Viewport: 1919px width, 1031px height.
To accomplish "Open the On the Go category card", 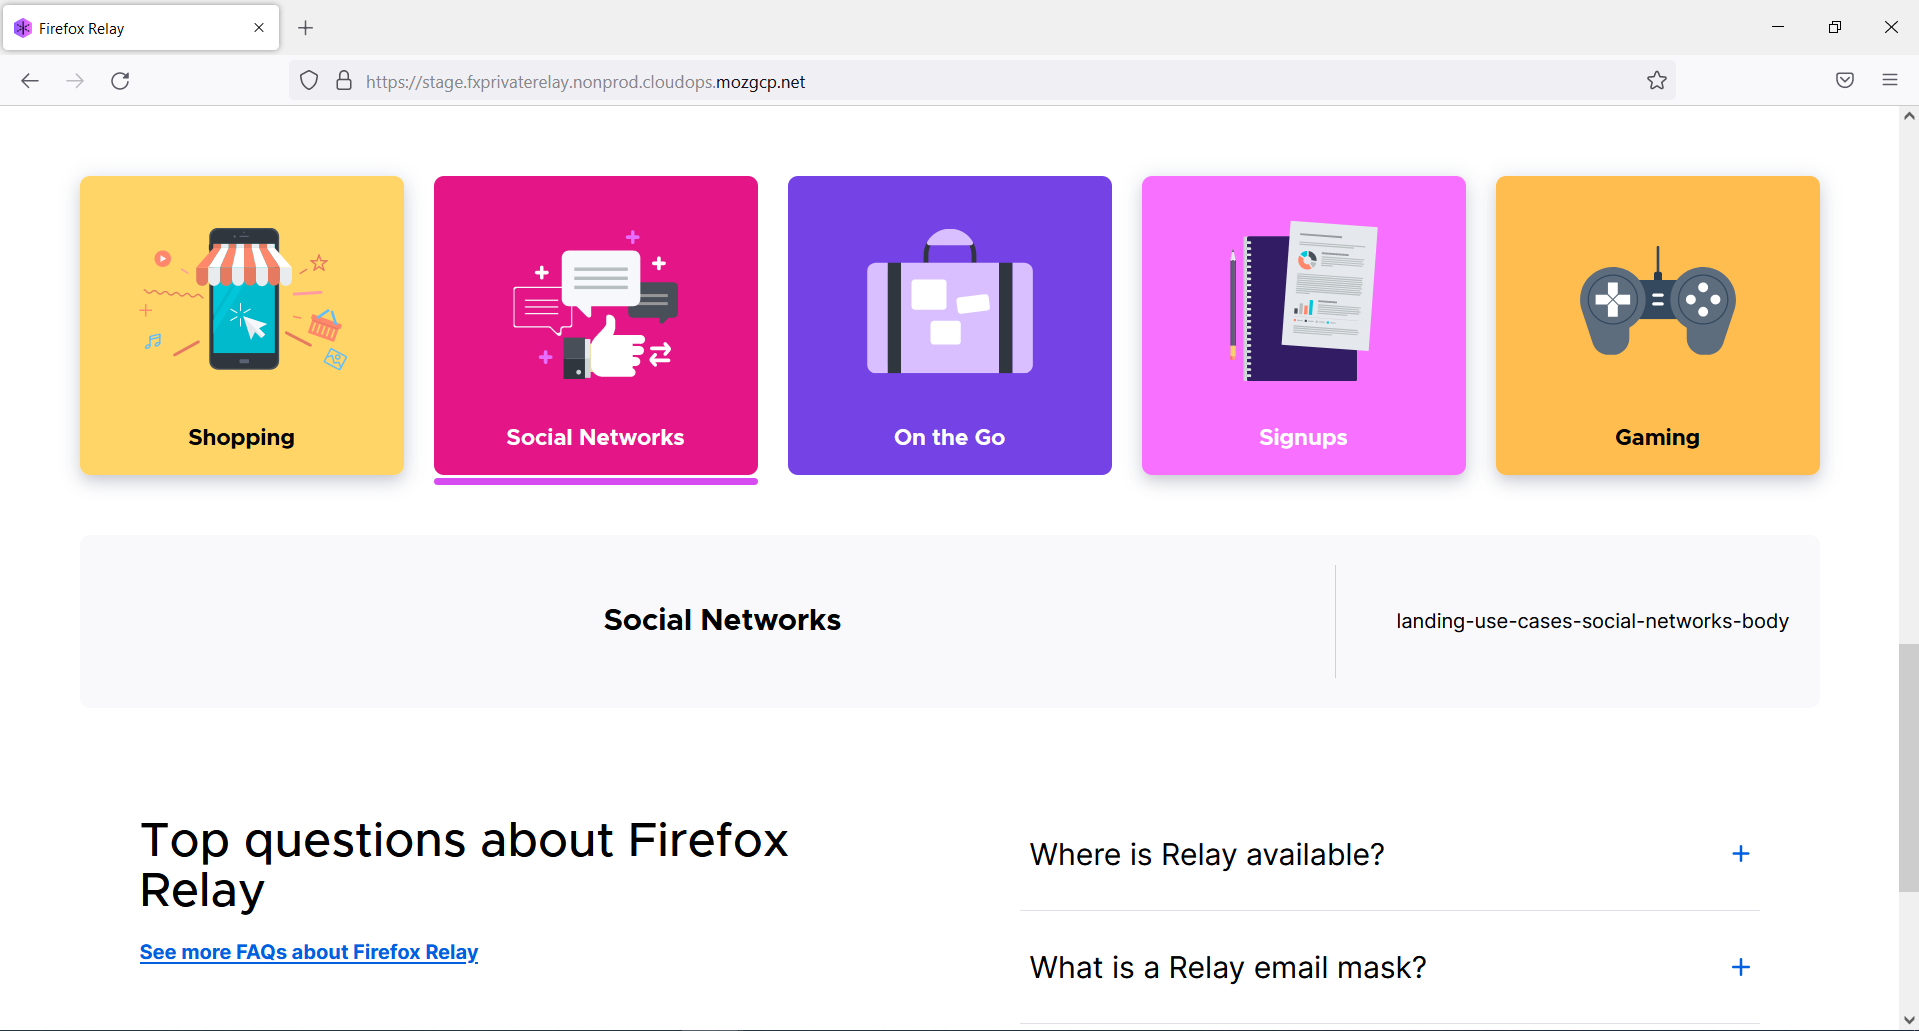I will 949,325.
